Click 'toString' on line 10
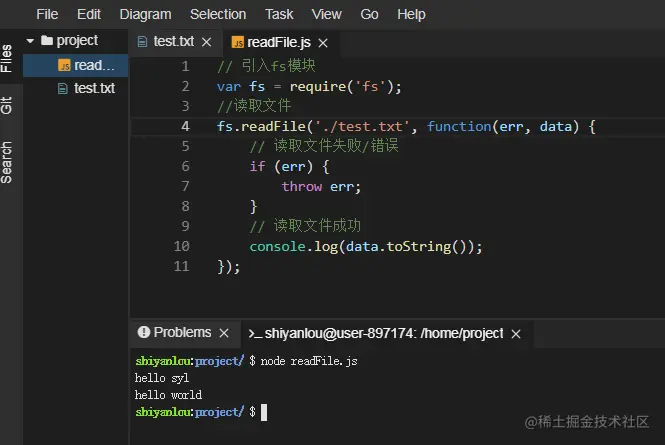The image size is (665, 445). [x=419, y=246]
